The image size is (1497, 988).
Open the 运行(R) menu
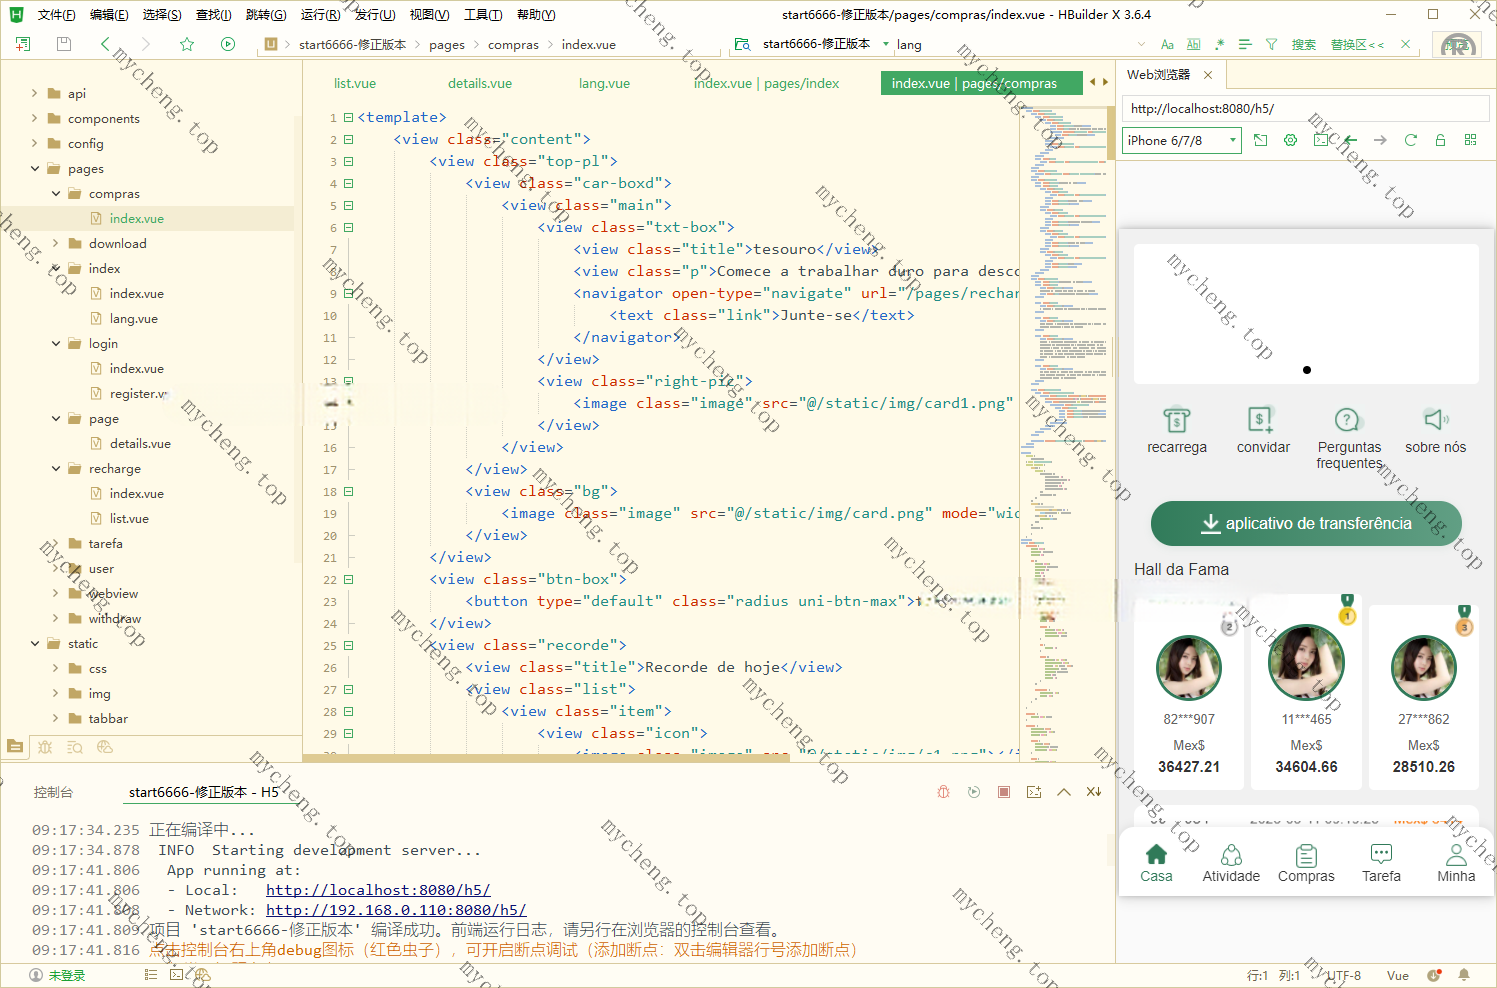(x=320, y=15)
